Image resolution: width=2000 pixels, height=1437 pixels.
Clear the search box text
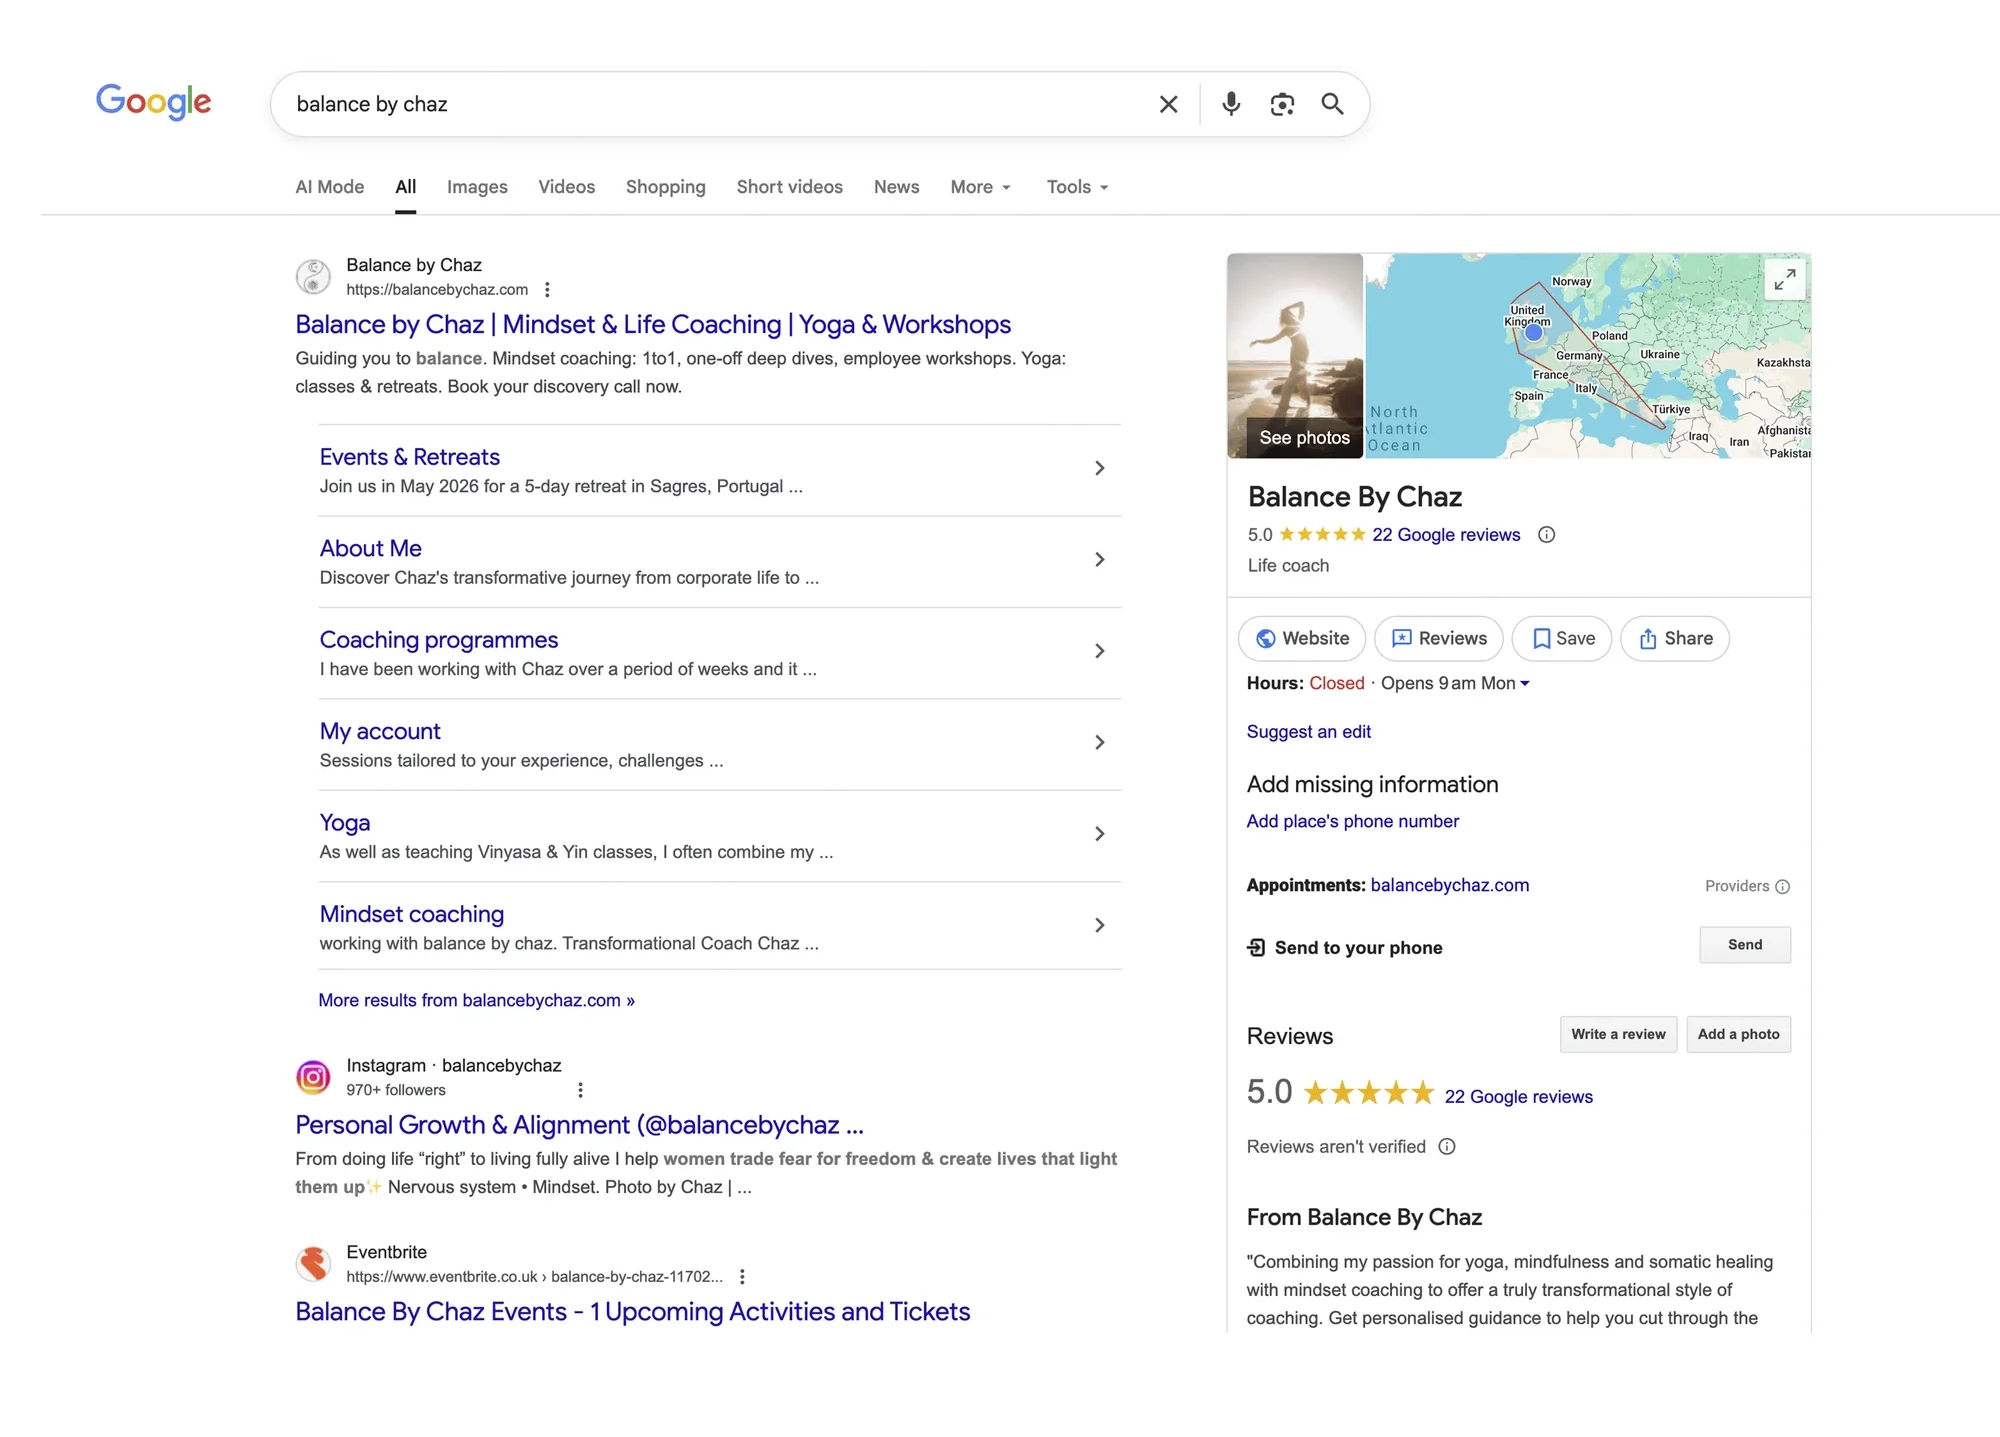1168,104
